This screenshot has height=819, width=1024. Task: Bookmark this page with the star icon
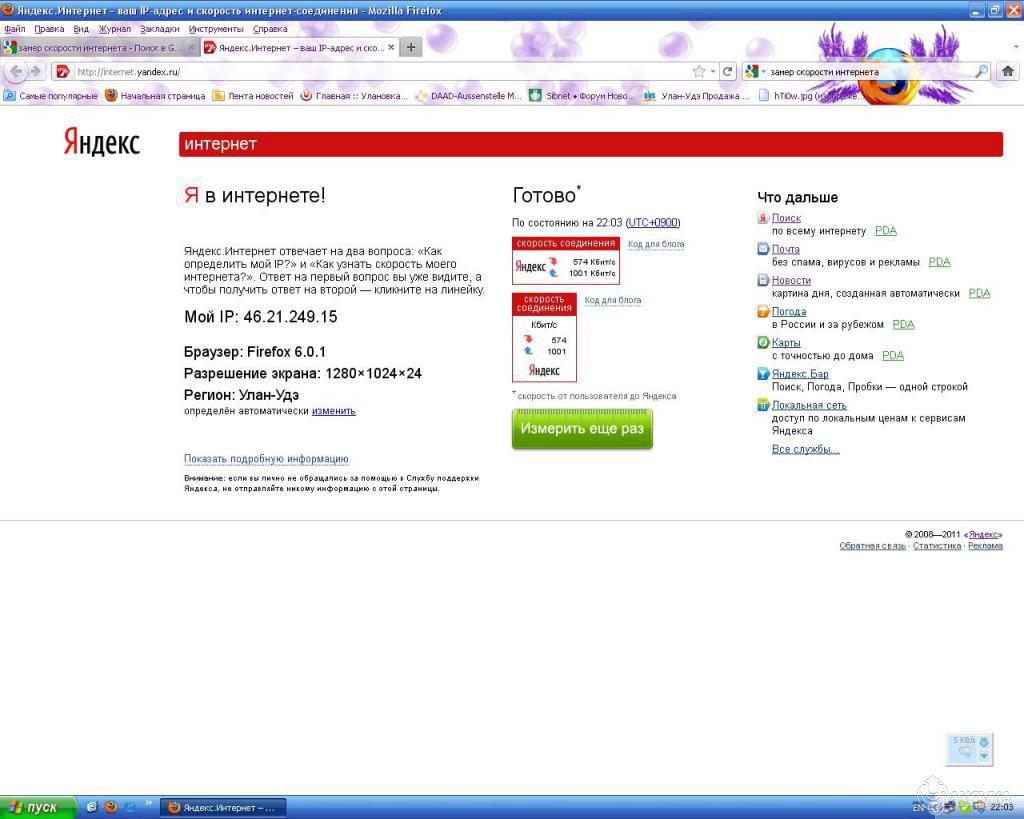tap(699, 71)
